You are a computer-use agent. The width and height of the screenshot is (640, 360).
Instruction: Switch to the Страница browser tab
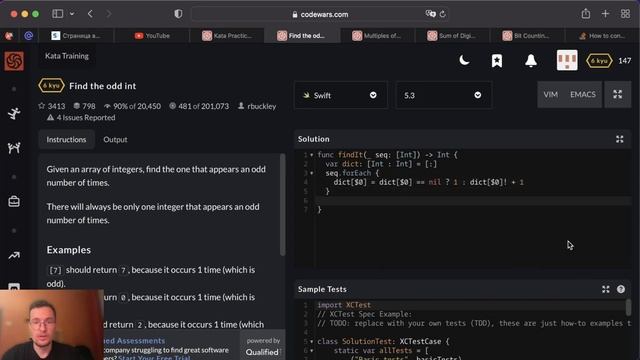point(77,36)
